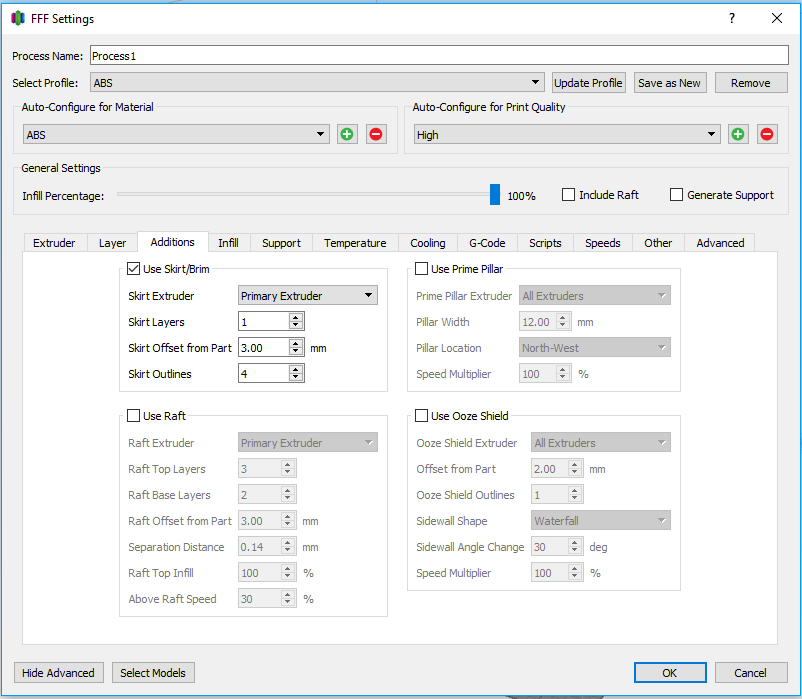This screenshot has height=699, width=802.
Task: Cancel the FFF Settings dialog
Action: (751, 672)
